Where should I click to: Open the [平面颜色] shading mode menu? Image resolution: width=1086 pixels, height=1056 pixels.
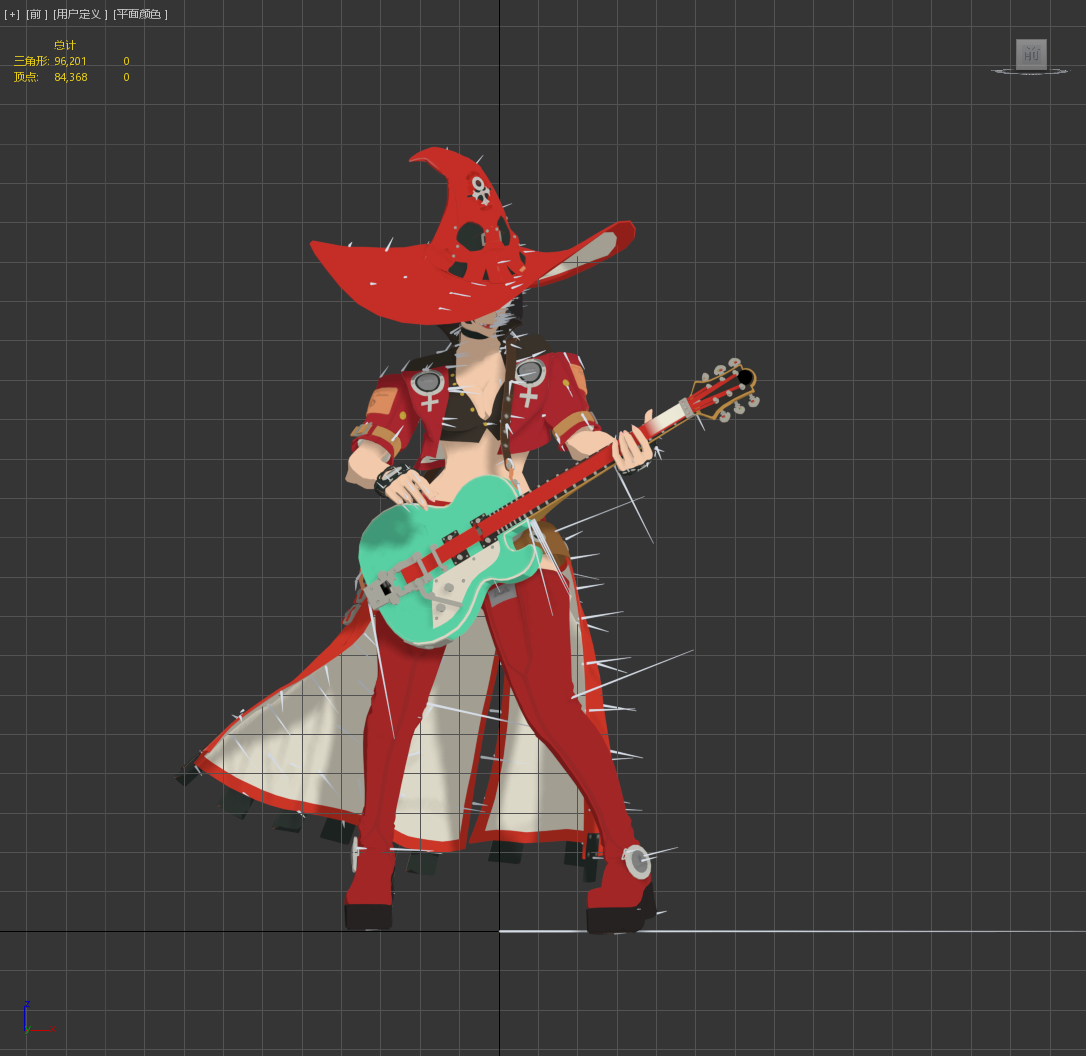(141, 14)
